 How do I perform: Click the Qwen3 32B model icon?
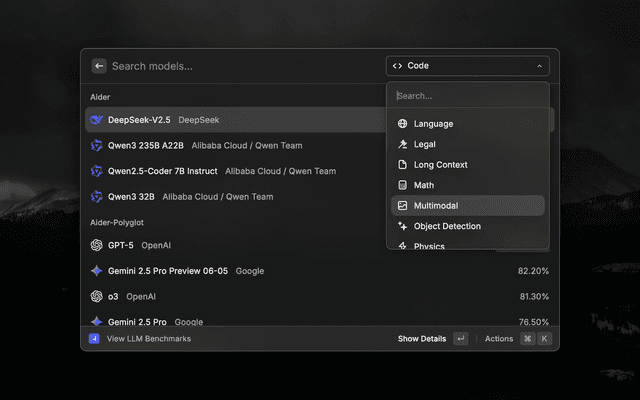click(x=97, y=197)
